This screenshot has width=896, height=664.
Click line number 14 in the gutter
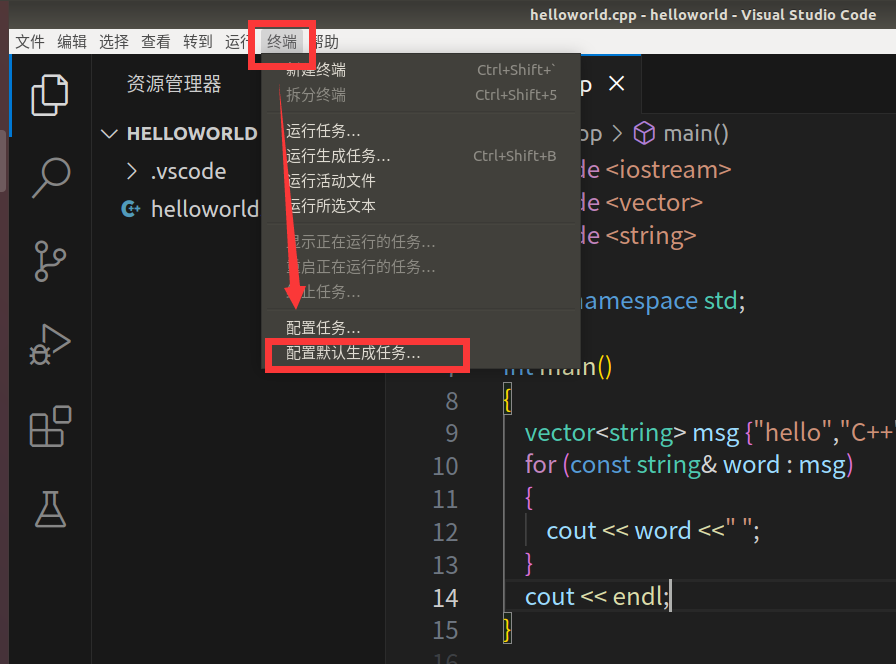(x=445, y=598)
